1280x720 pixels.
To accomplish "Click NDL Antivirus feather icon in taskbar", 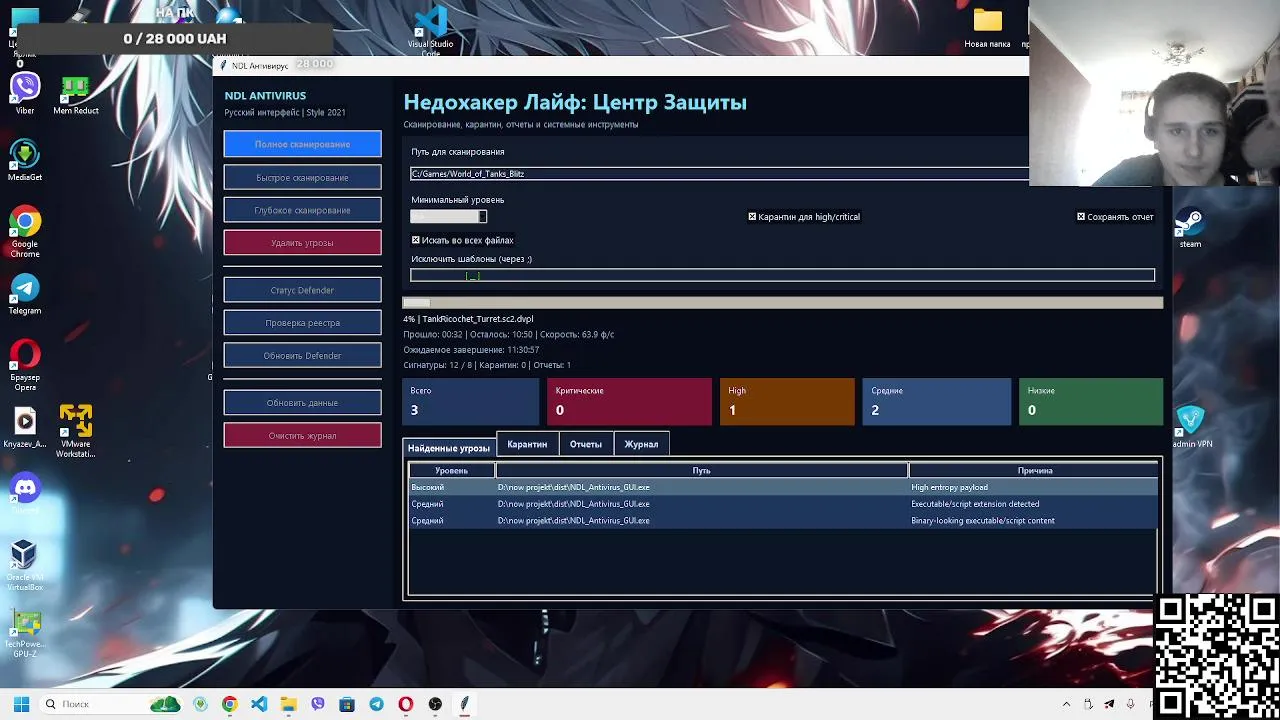I will click(x=464, y=704).
